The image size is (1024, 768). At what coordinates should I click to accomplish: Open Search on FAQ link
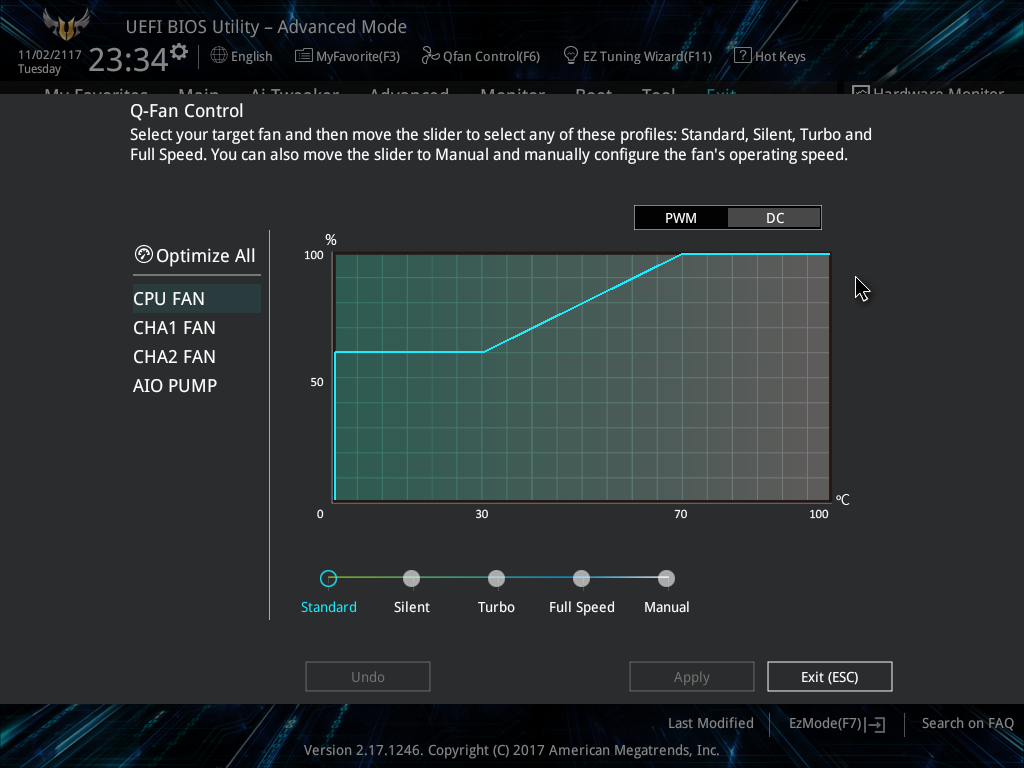pyautogui.click(x=967, y=723)
